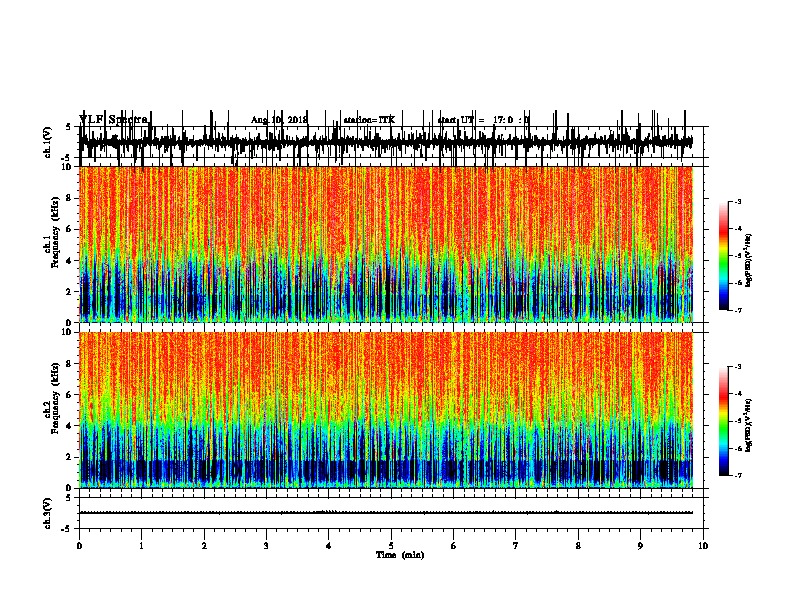Viewport: 792px width, 612px height.
Task: Click the "station=ITK" header label
Action: [369, 120]
